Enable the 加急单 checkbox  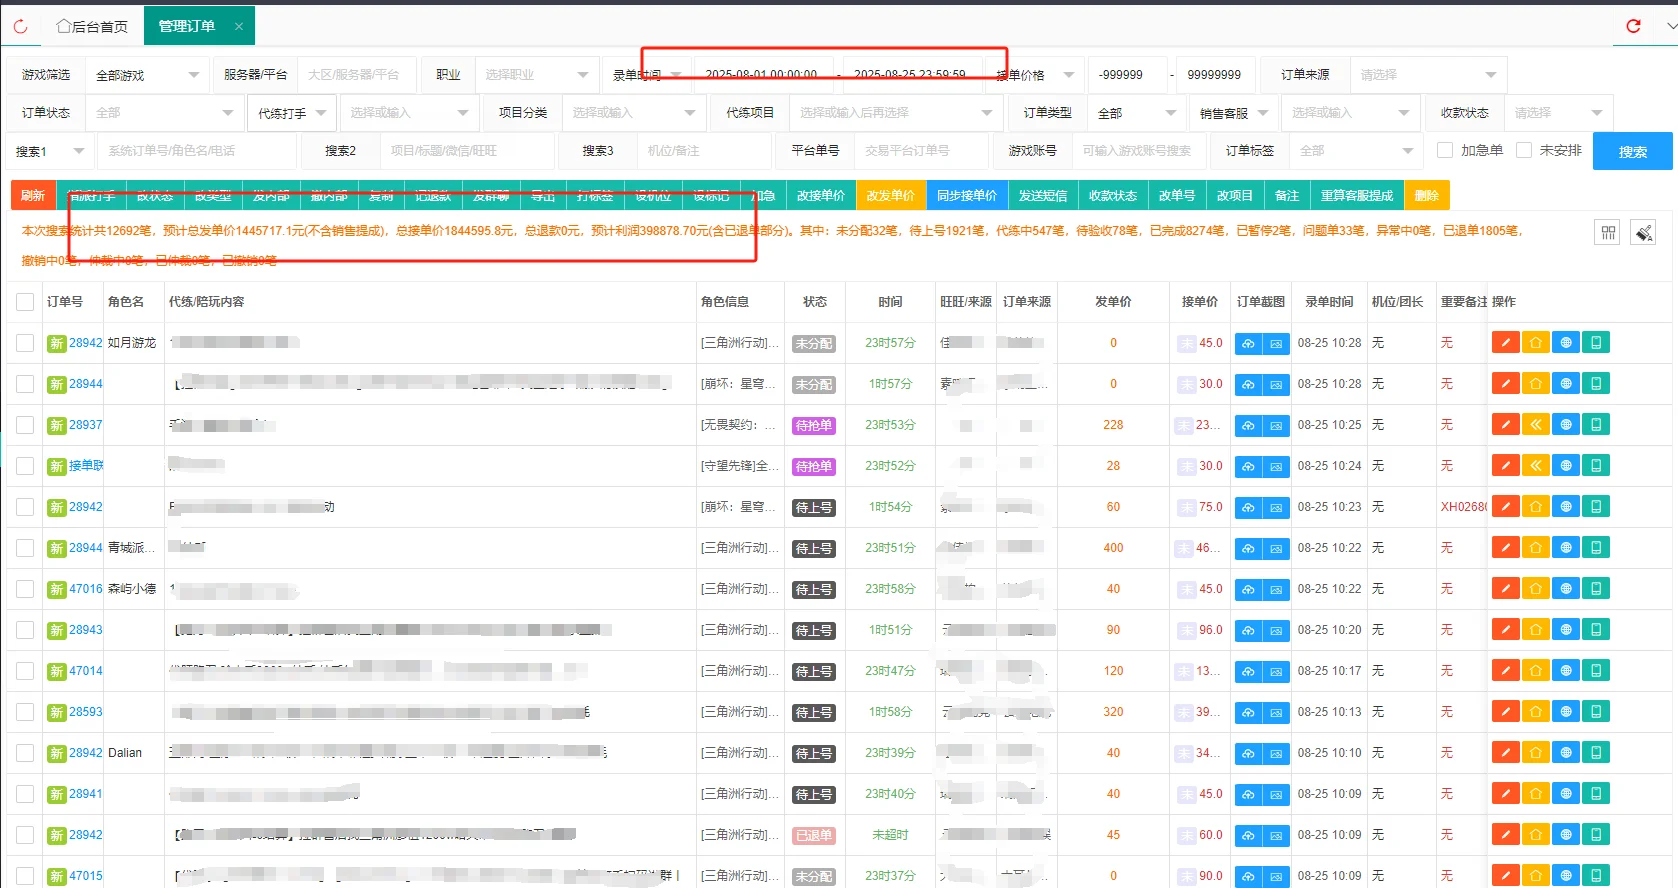1445,150
